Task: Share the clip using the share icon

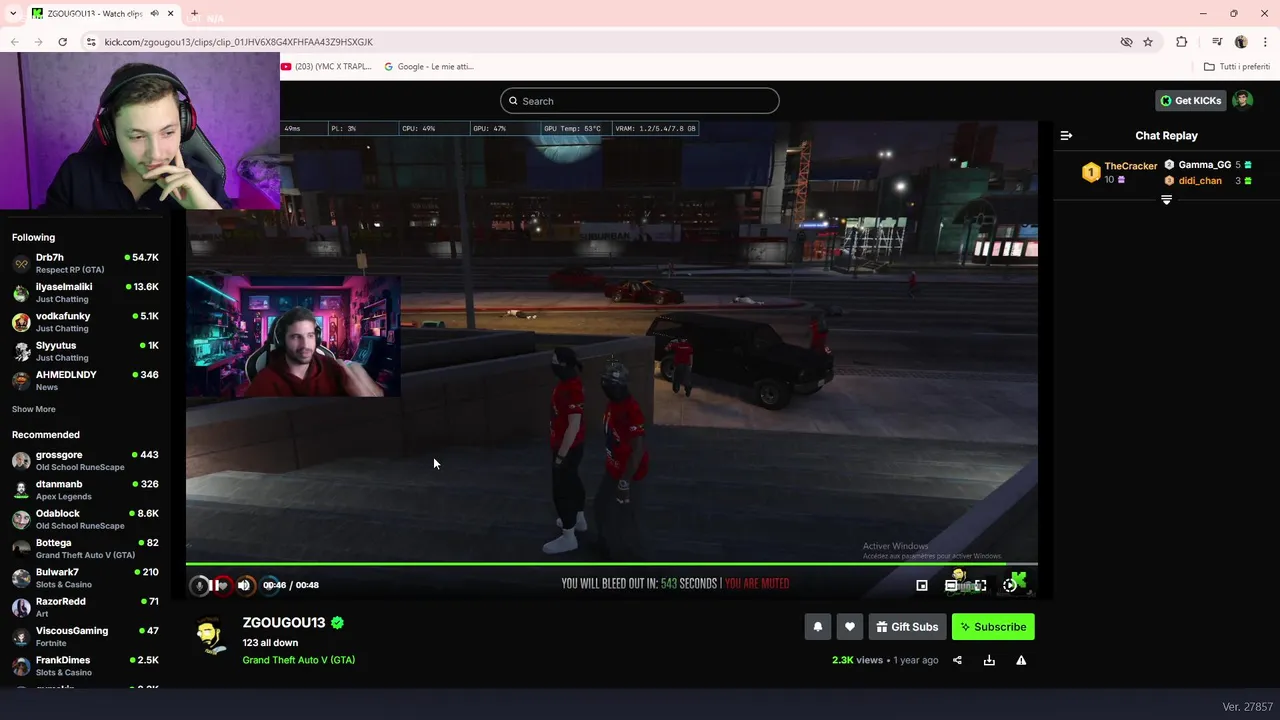Action: 957,660
